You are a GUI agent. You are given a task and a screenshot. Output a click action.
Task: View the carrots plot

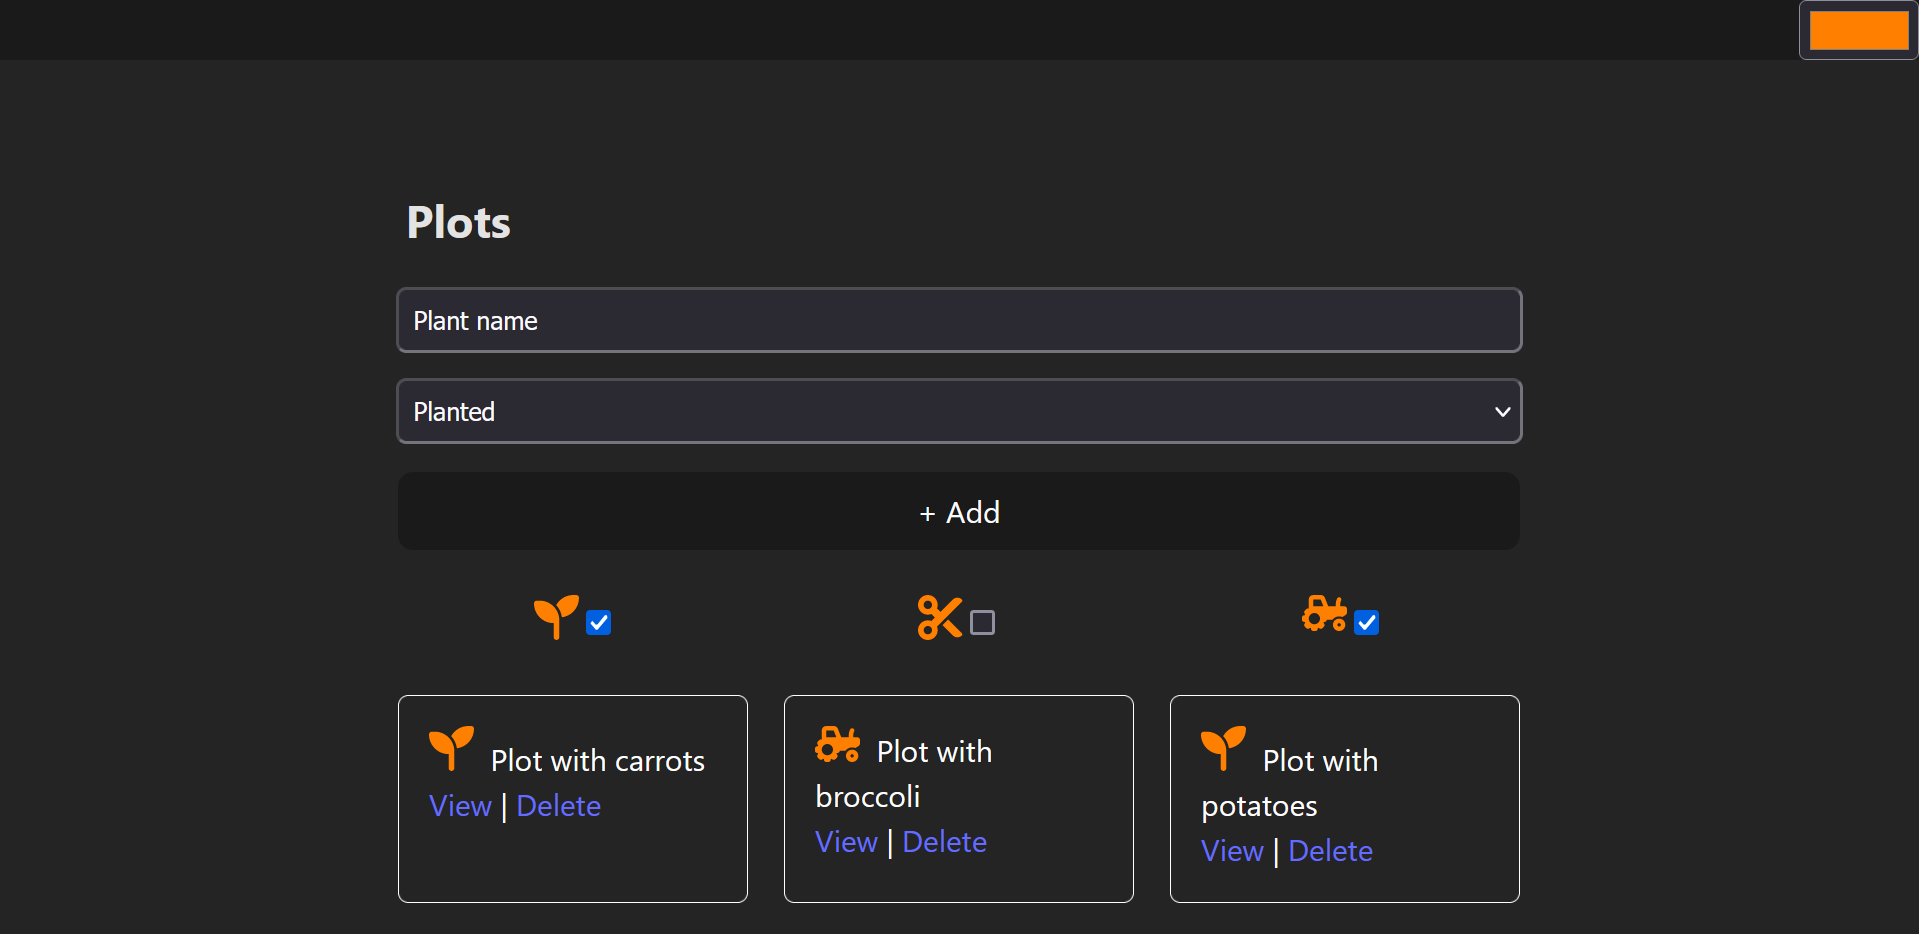coord(460,806)
